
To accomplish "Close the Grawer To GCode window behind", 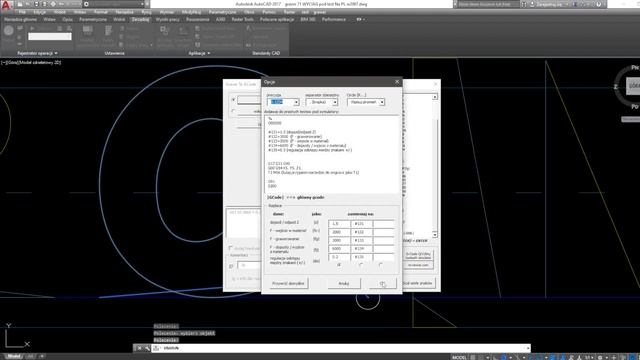I will pos(436,84).
